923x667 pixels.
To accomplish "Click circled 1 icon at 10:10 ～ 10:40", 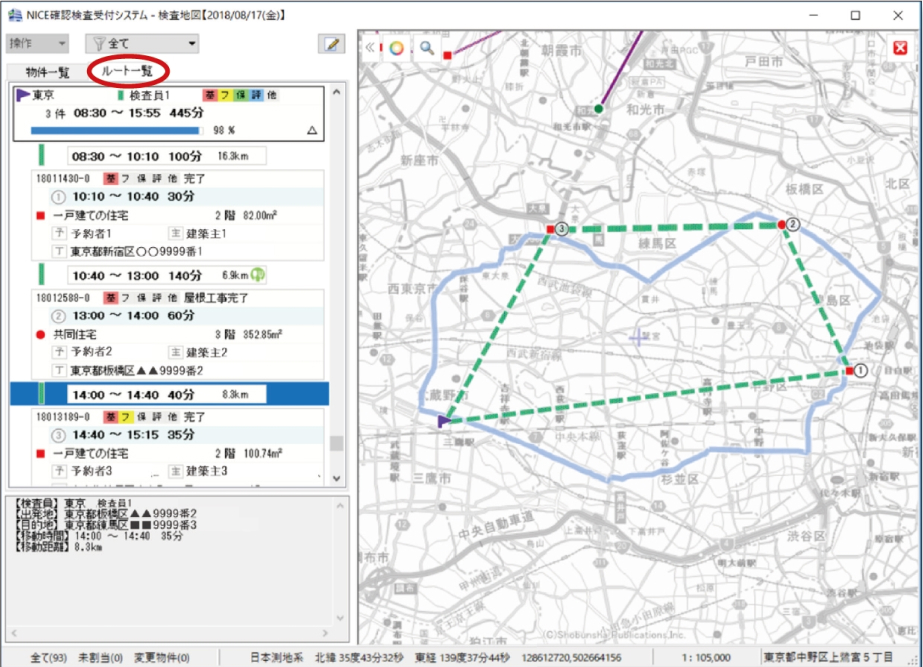I will pyautogui.click(x=58, y=197).
